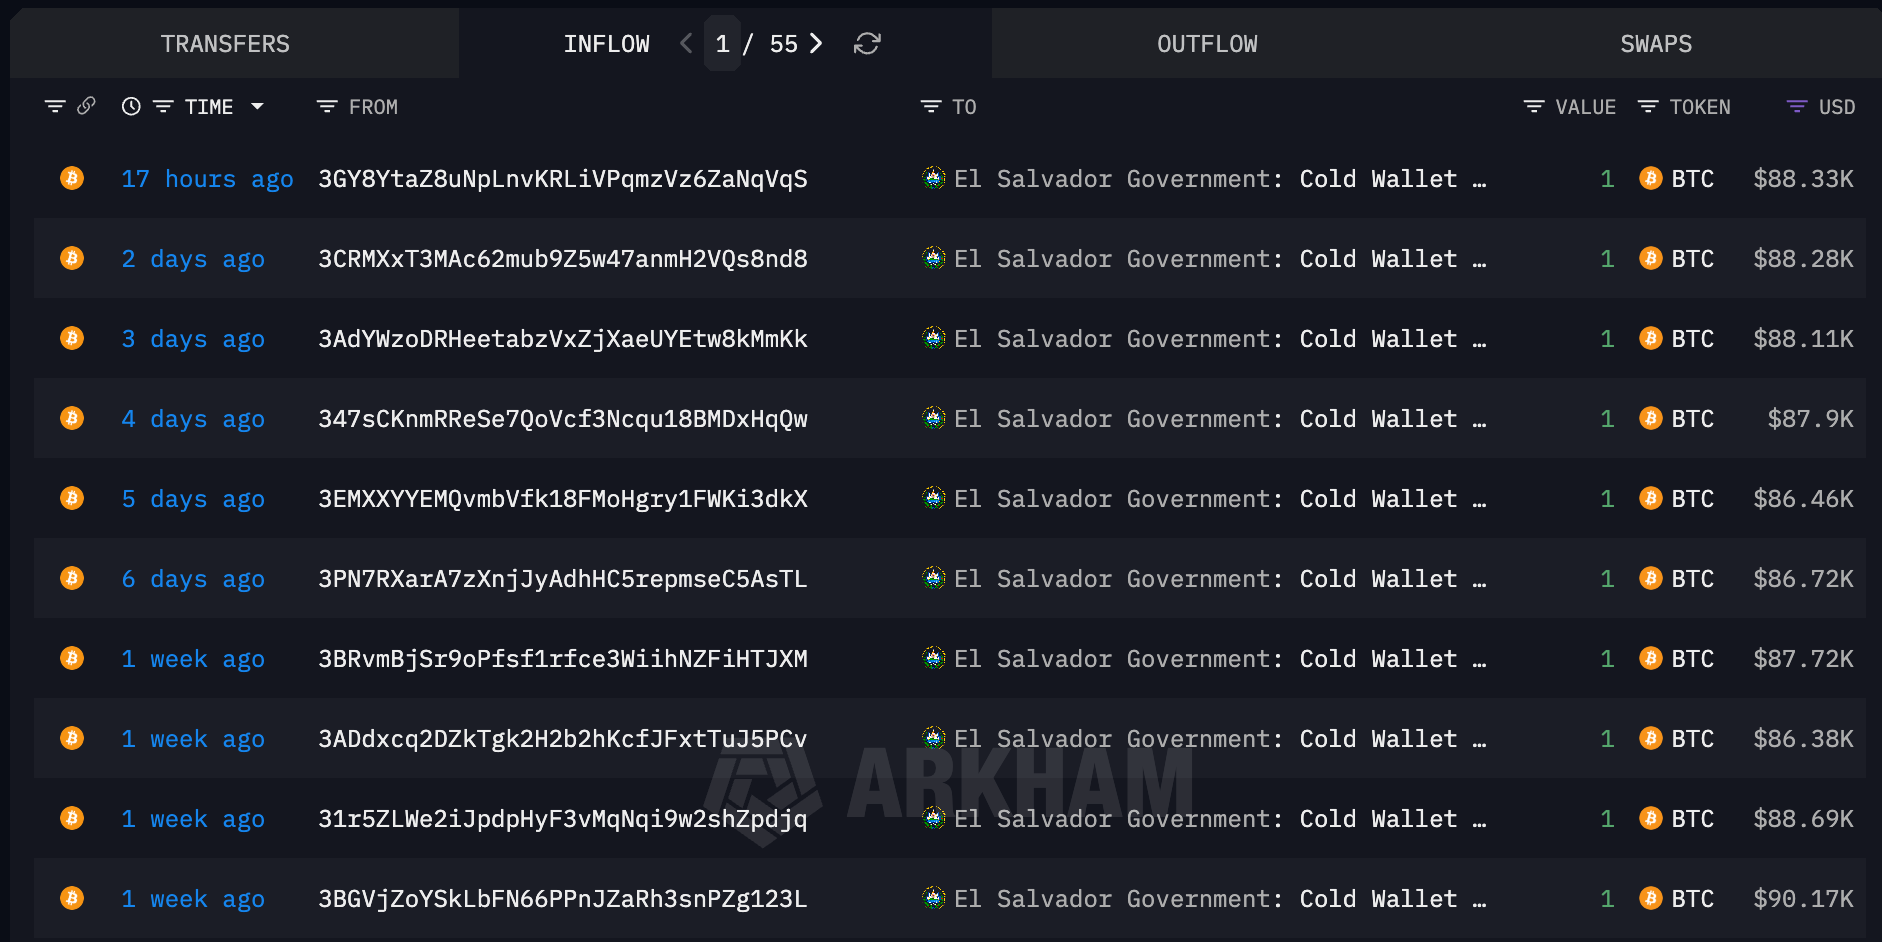This screenshot has width=1882, height=942.
Task: Filter by FROM address
Action: tap(327, 106)
